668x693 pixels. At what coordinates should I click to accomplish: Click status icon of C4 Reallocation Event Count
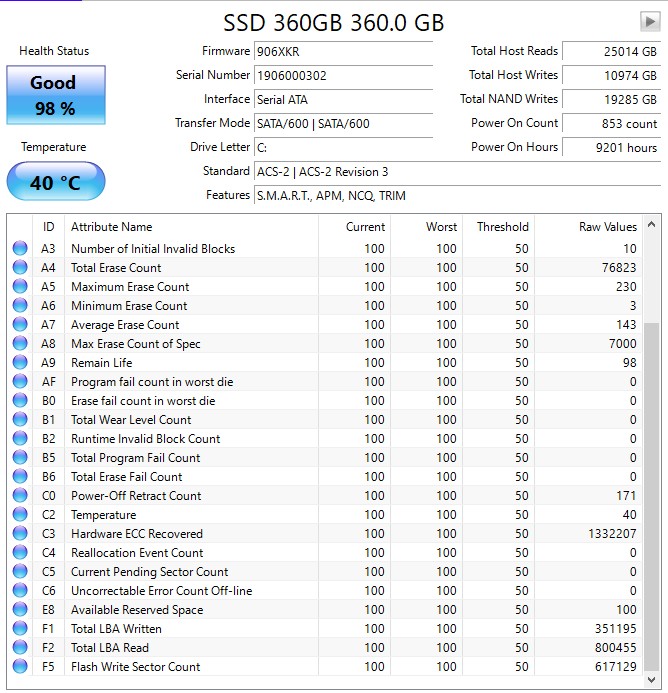pos(20,552)
